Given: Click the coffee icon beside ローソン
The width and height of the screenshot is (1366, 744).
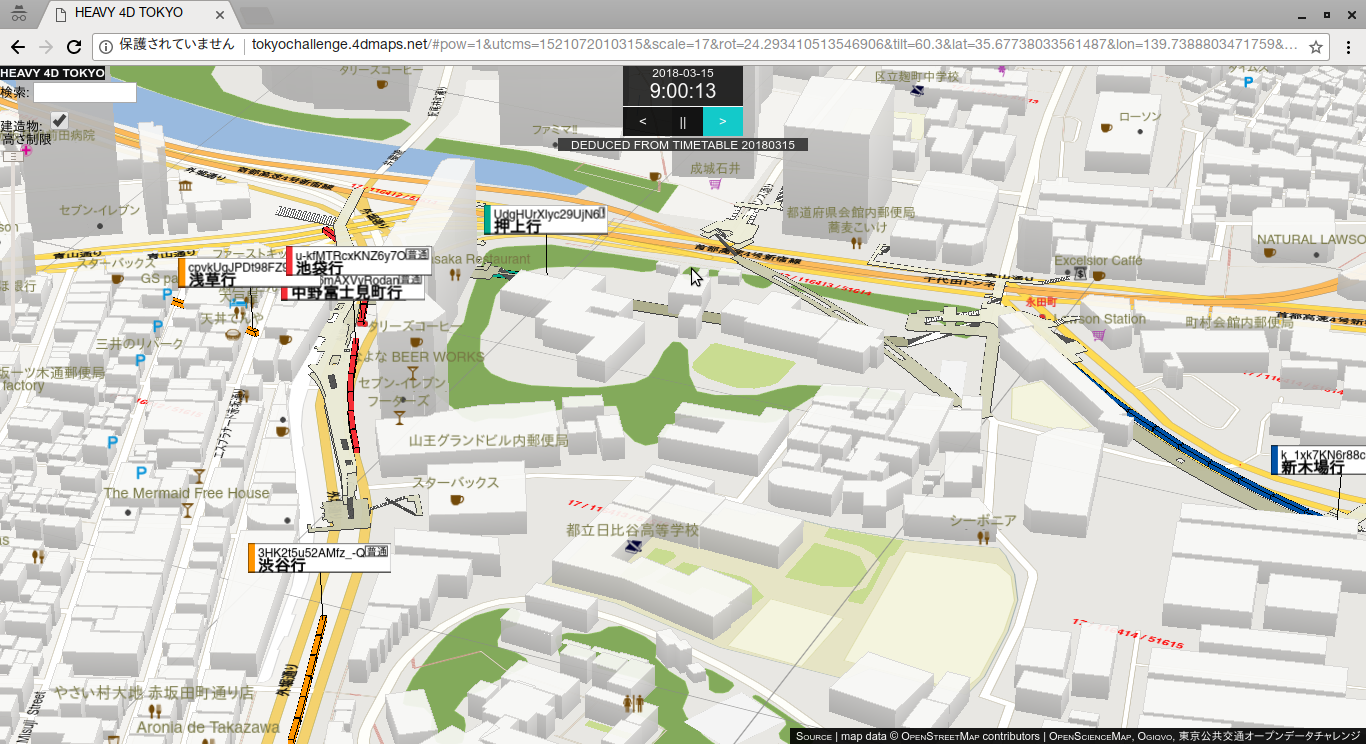Looking at the screenshot, I should coord(1106,128).
